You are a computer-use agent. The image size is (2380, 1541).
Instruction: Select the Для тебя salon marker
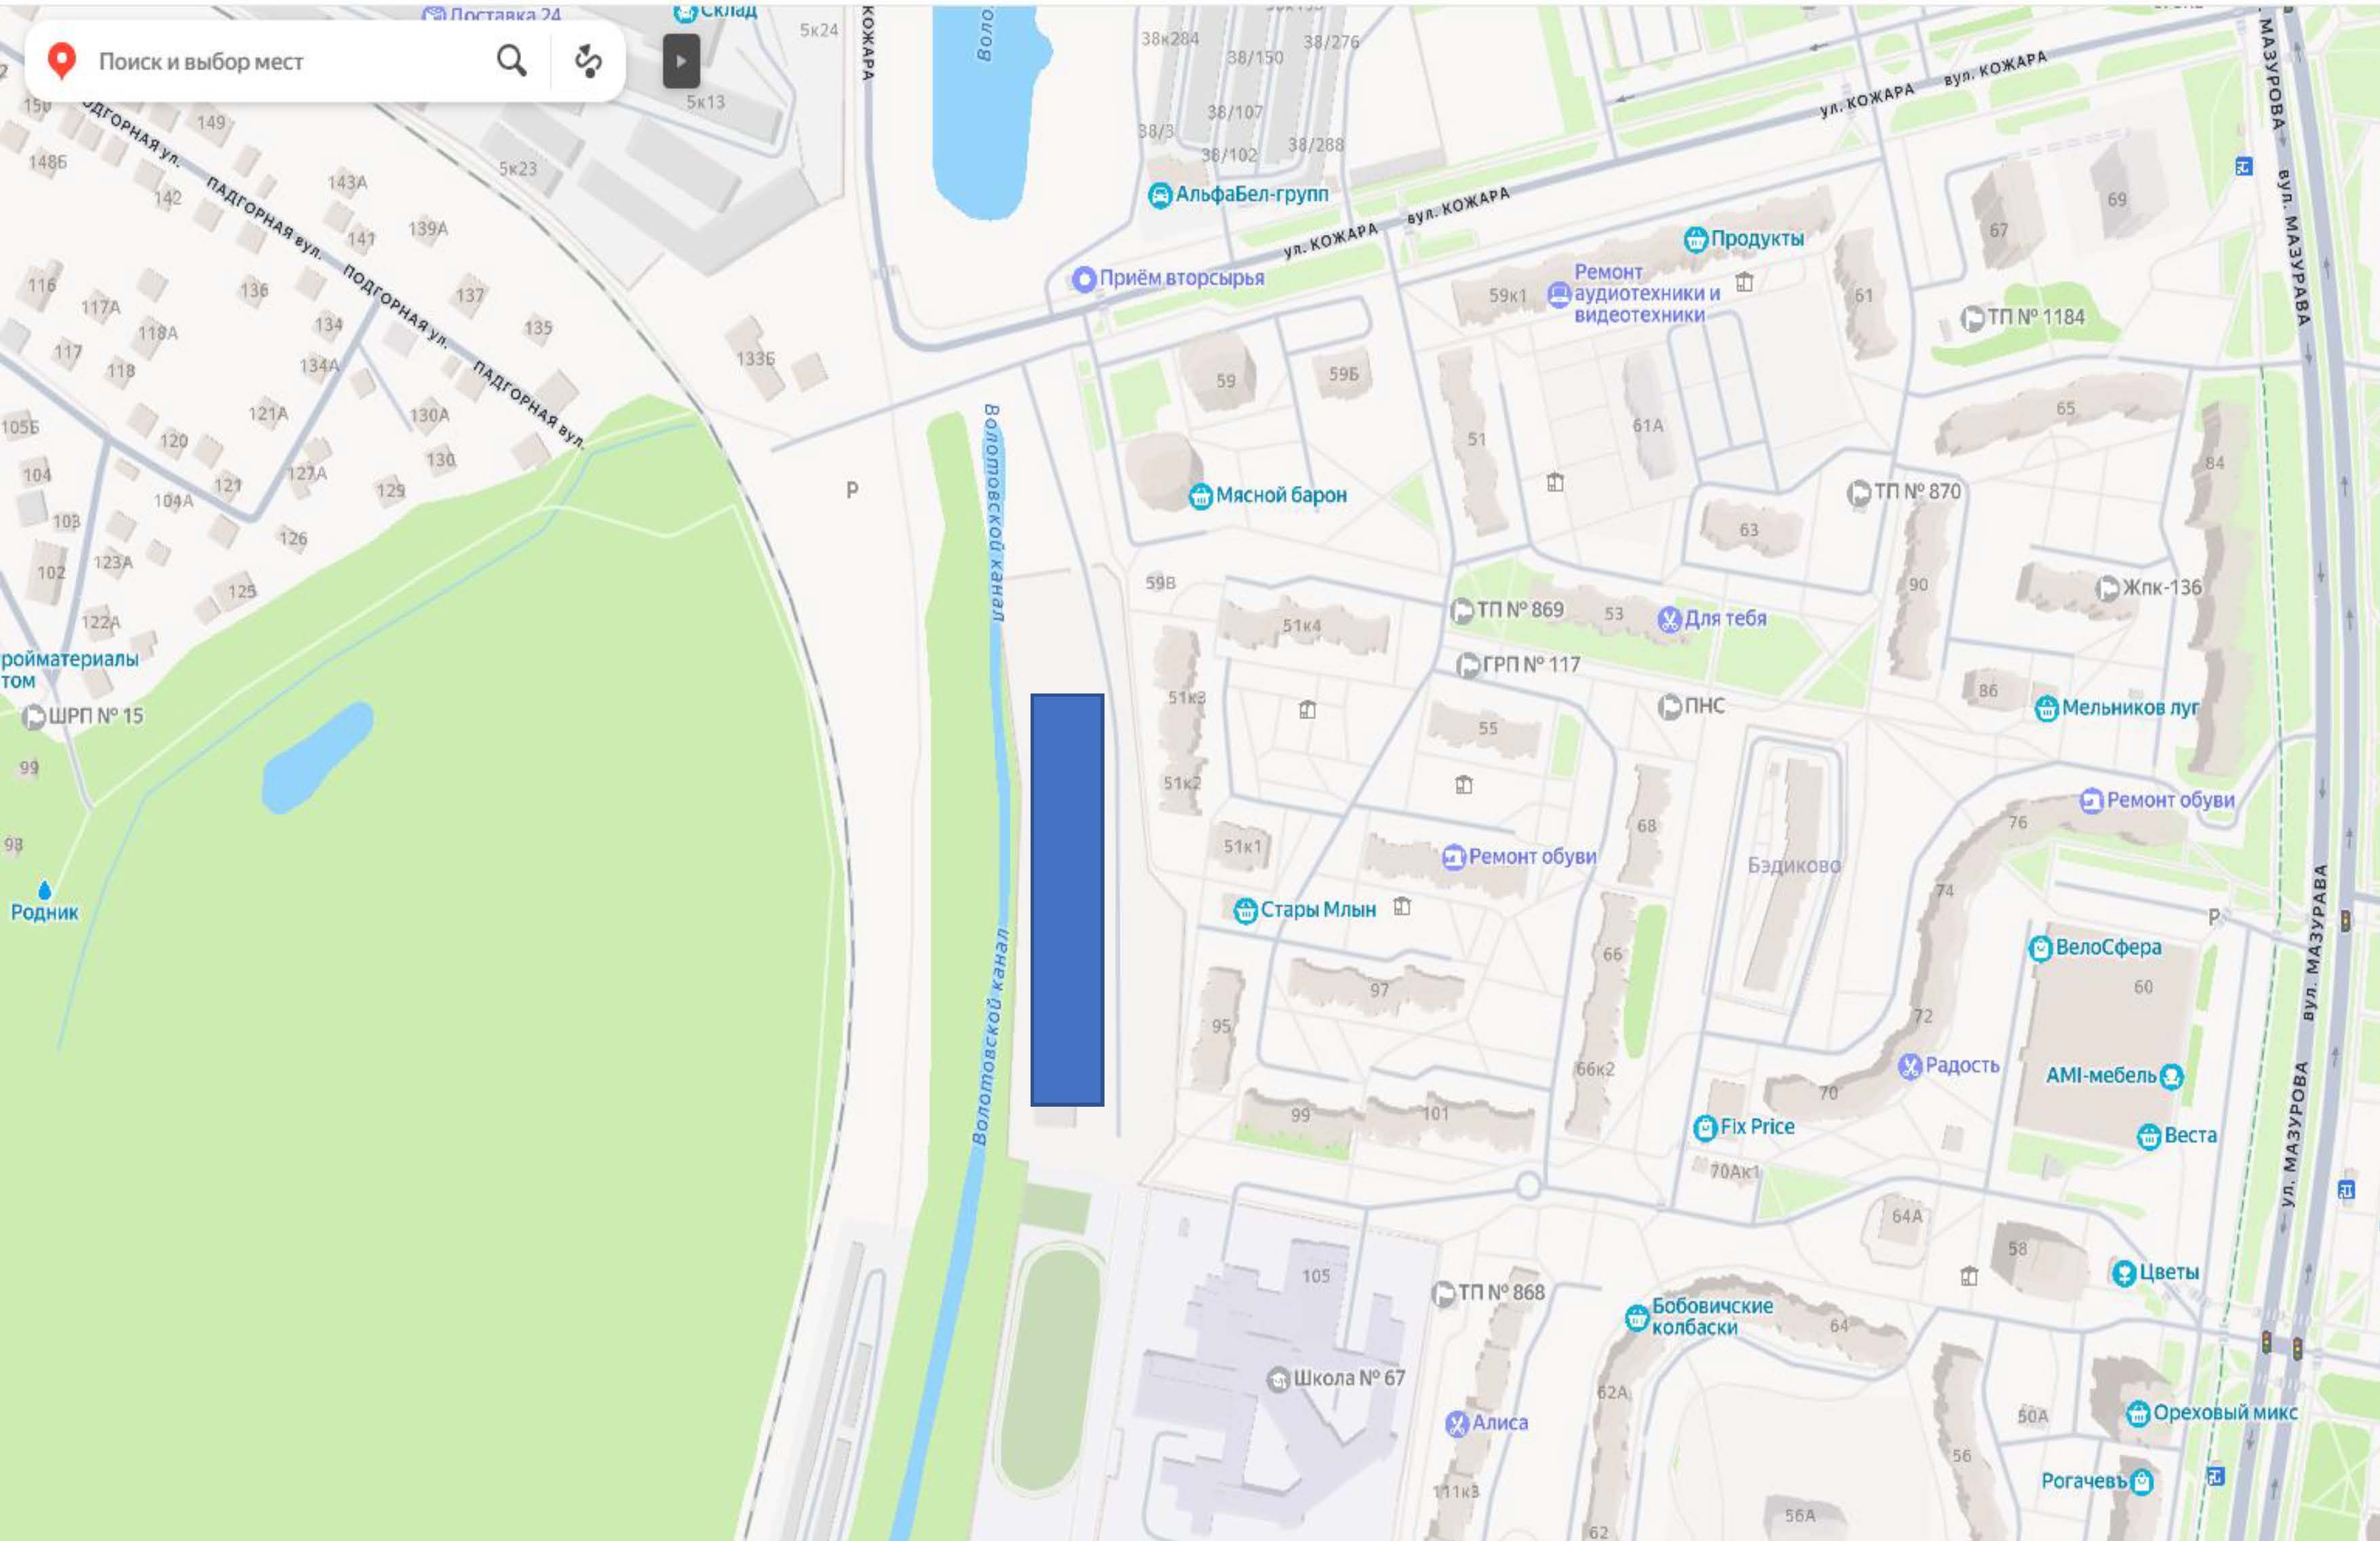coord(1668,619)
